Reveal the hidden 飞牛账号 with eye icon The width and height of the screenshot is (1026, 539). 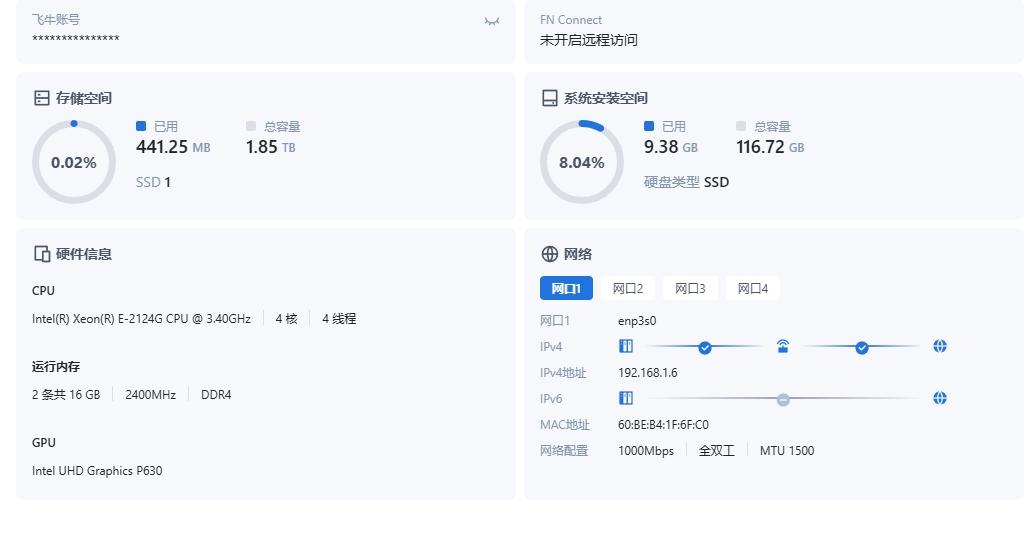click(x=491, y=22)
